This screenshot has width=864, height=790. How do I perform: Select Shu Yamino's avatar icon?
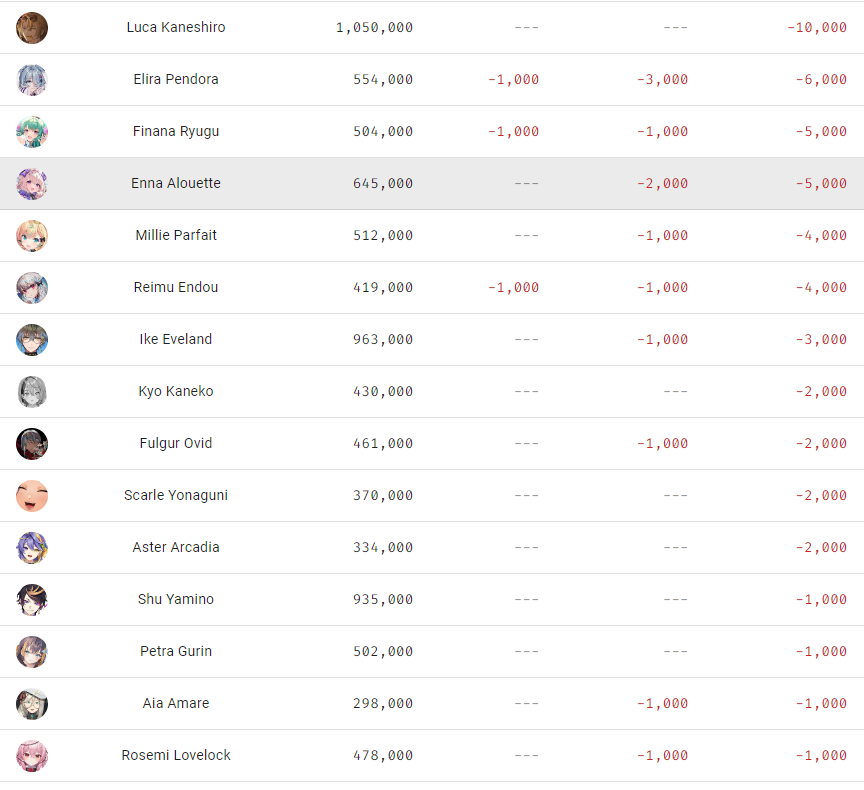point(32,600)
